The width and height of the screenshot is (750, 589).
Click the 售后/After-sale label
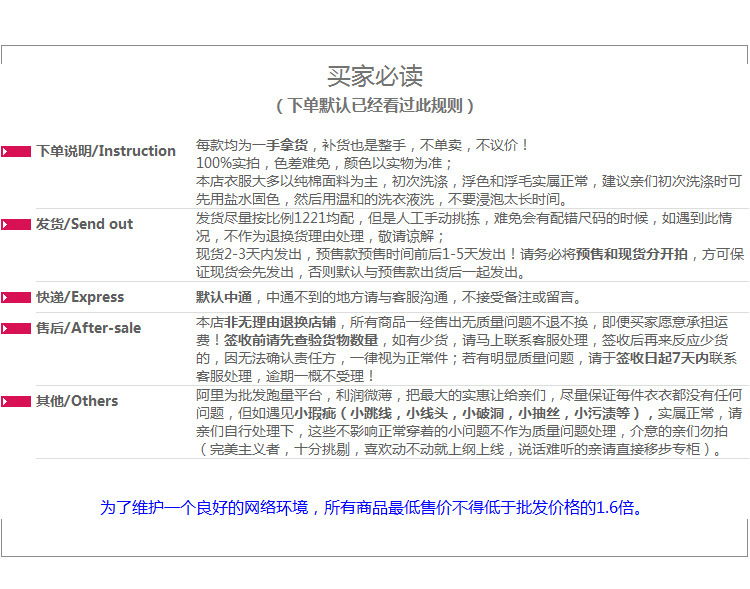click(89, 328)
